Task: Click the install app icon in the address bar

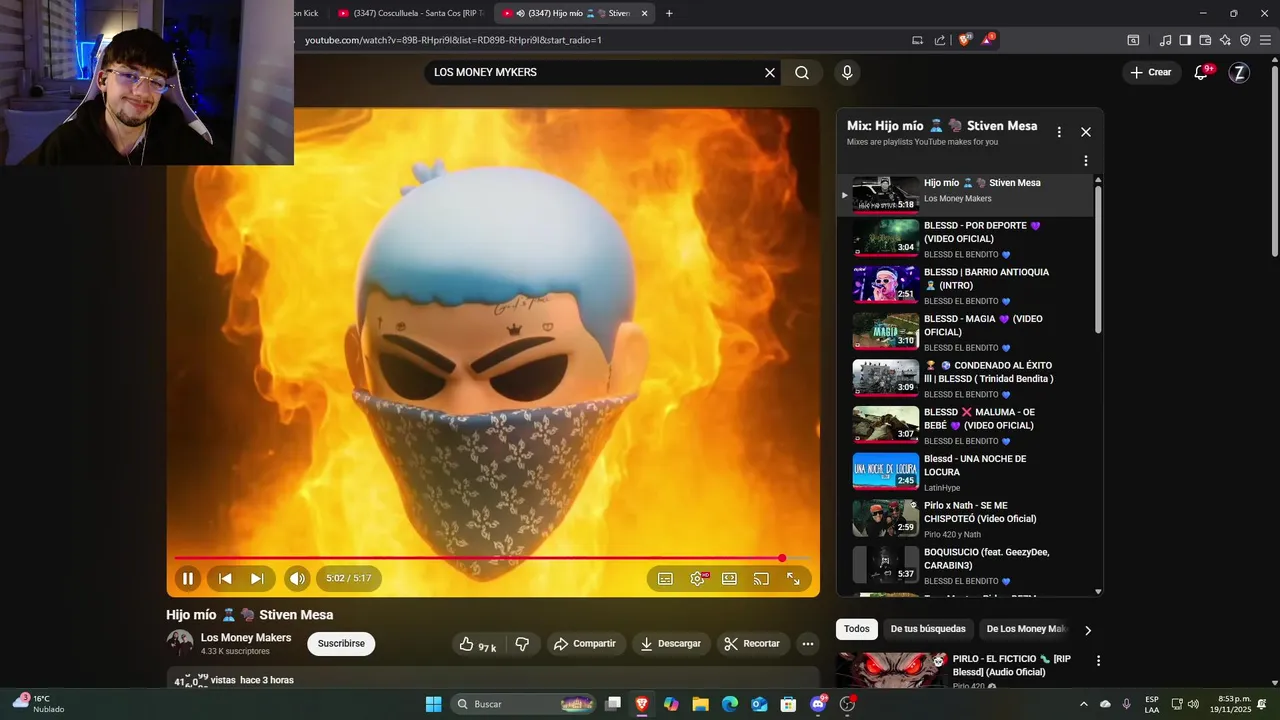Action: 917,40
